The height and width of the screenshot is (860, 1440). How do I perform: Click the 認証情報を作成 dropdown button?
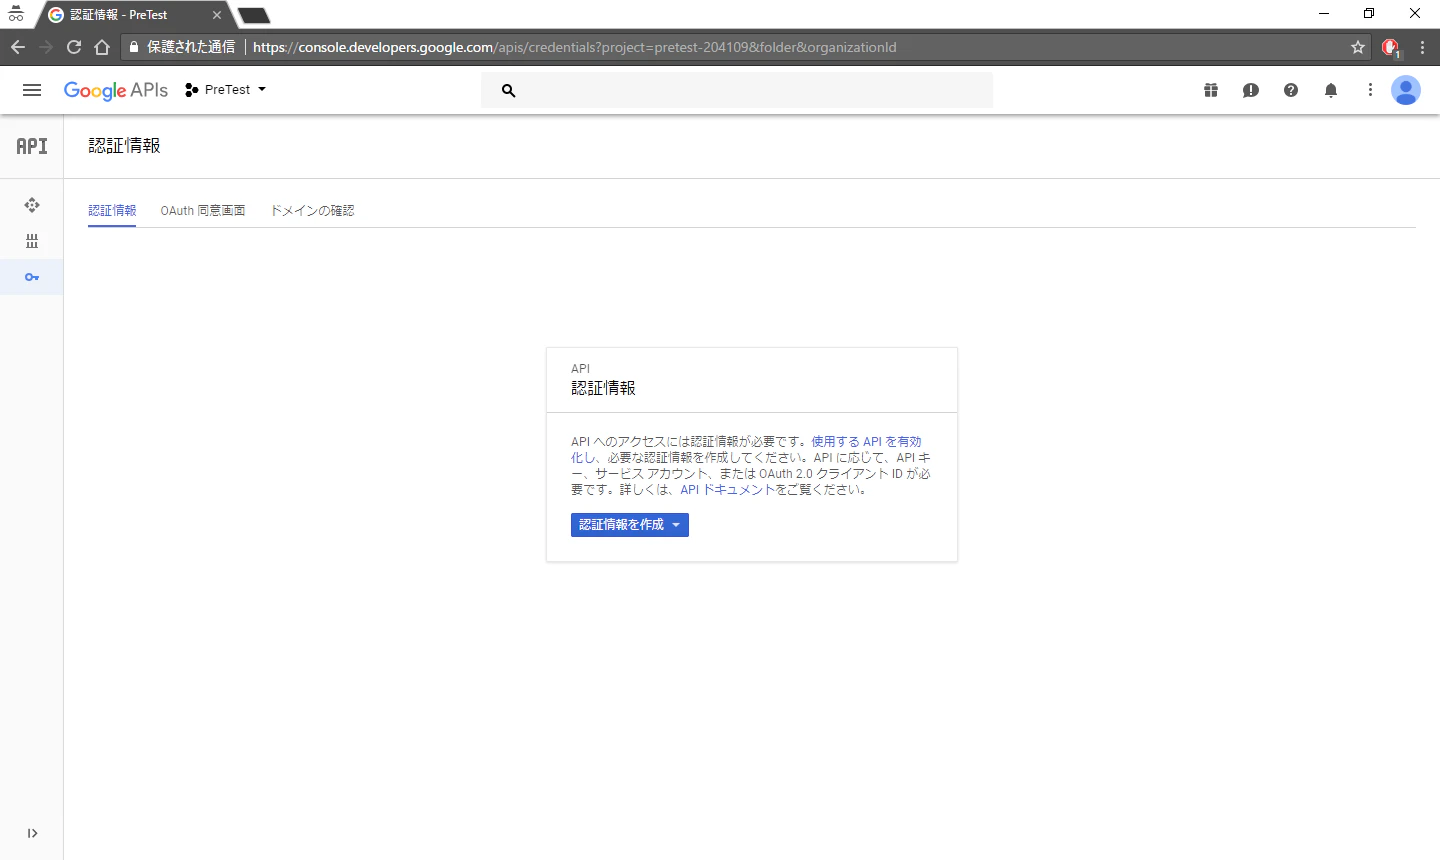point(630,525)
